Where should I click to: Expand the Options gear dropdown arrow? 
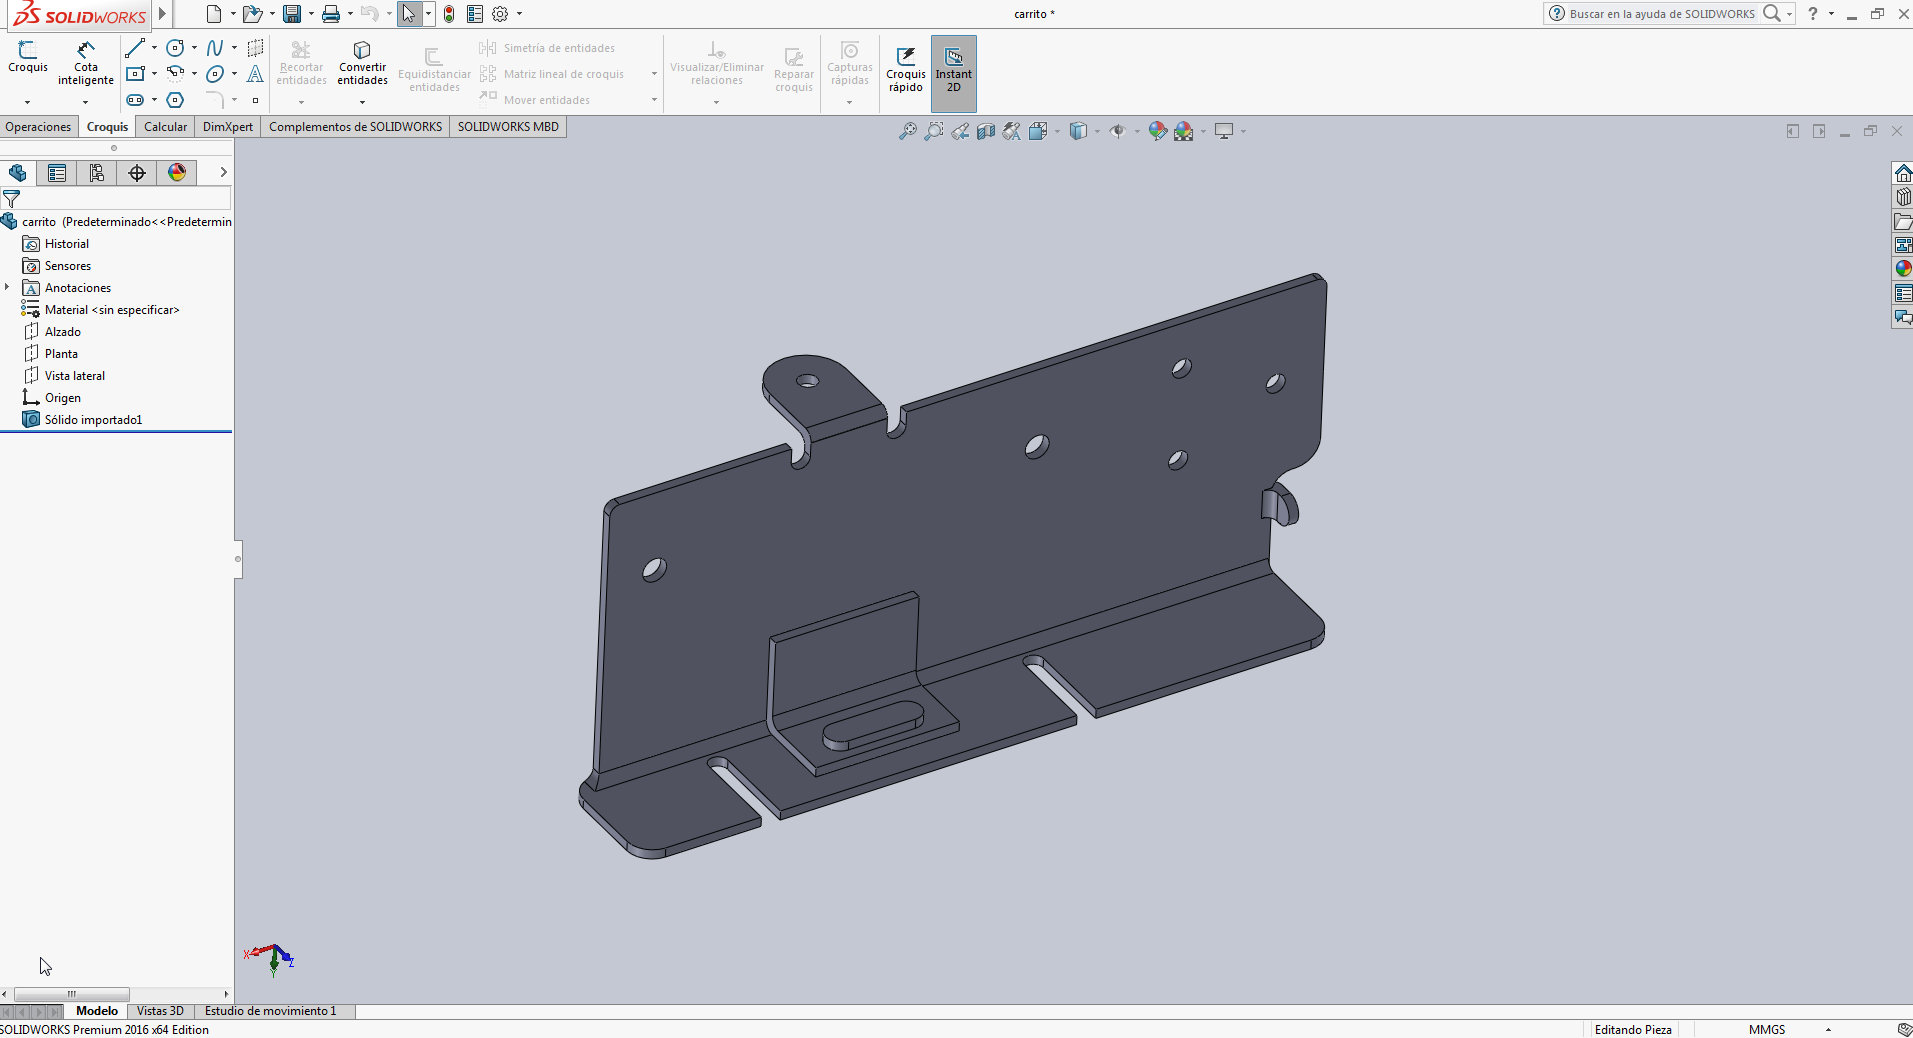(519, 14)
